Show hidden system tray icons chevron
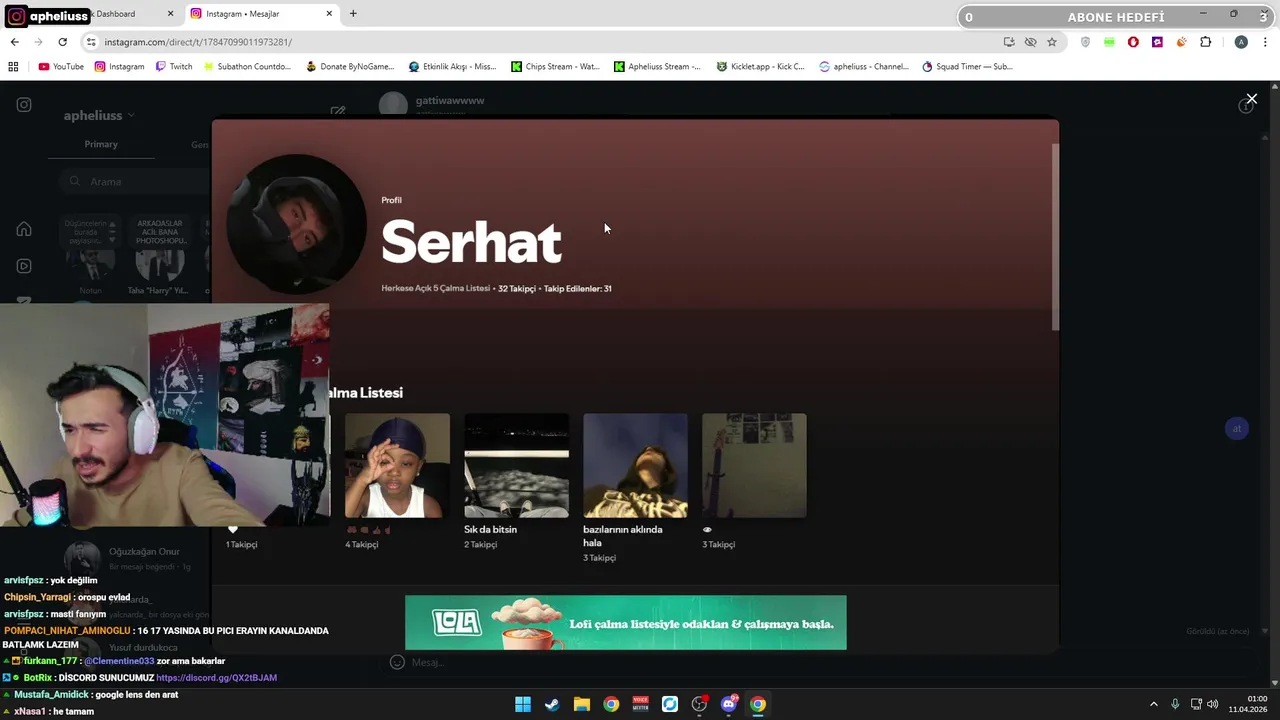The width and height of the screenshot is (1280, 720). pyautogui.click(x=1153, y=704)
